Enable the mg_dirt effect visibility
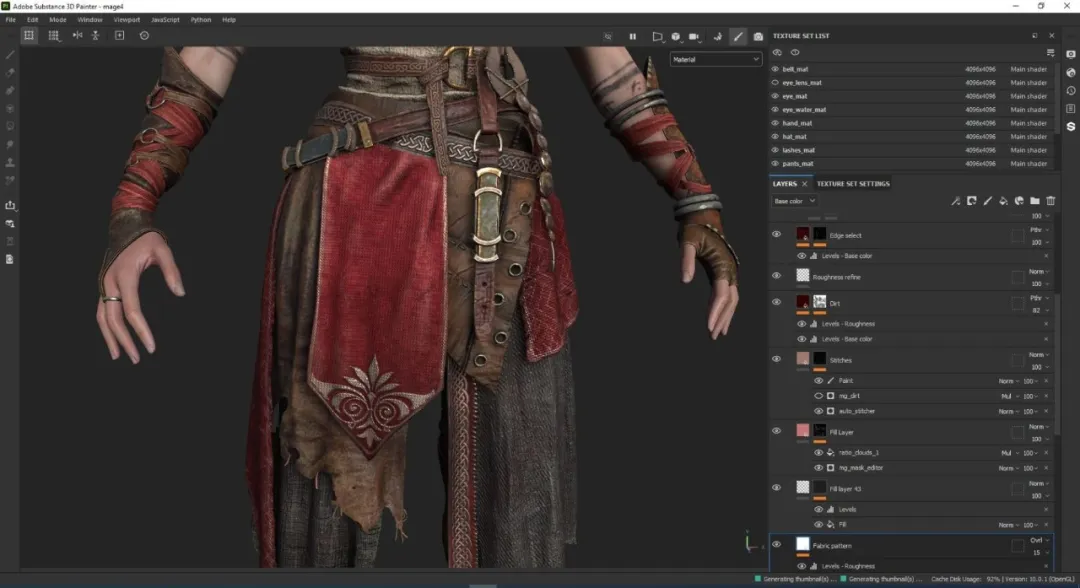The width and height of the screenshot is (1080, 588). [818, 396]
